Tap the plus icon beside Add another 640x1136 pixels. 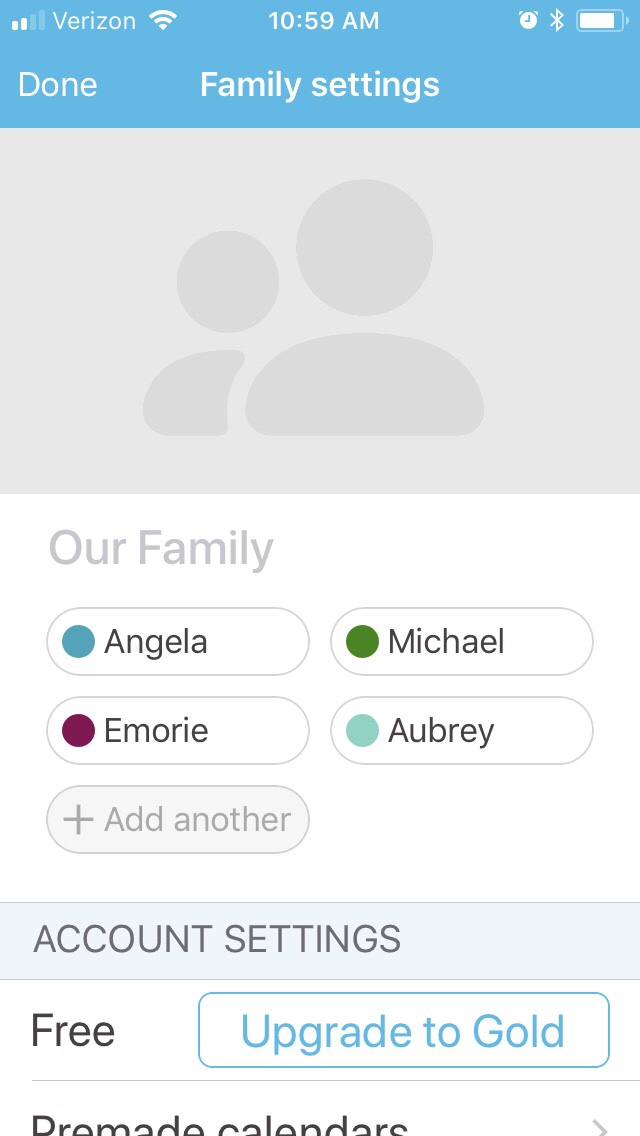click(78, 820)
